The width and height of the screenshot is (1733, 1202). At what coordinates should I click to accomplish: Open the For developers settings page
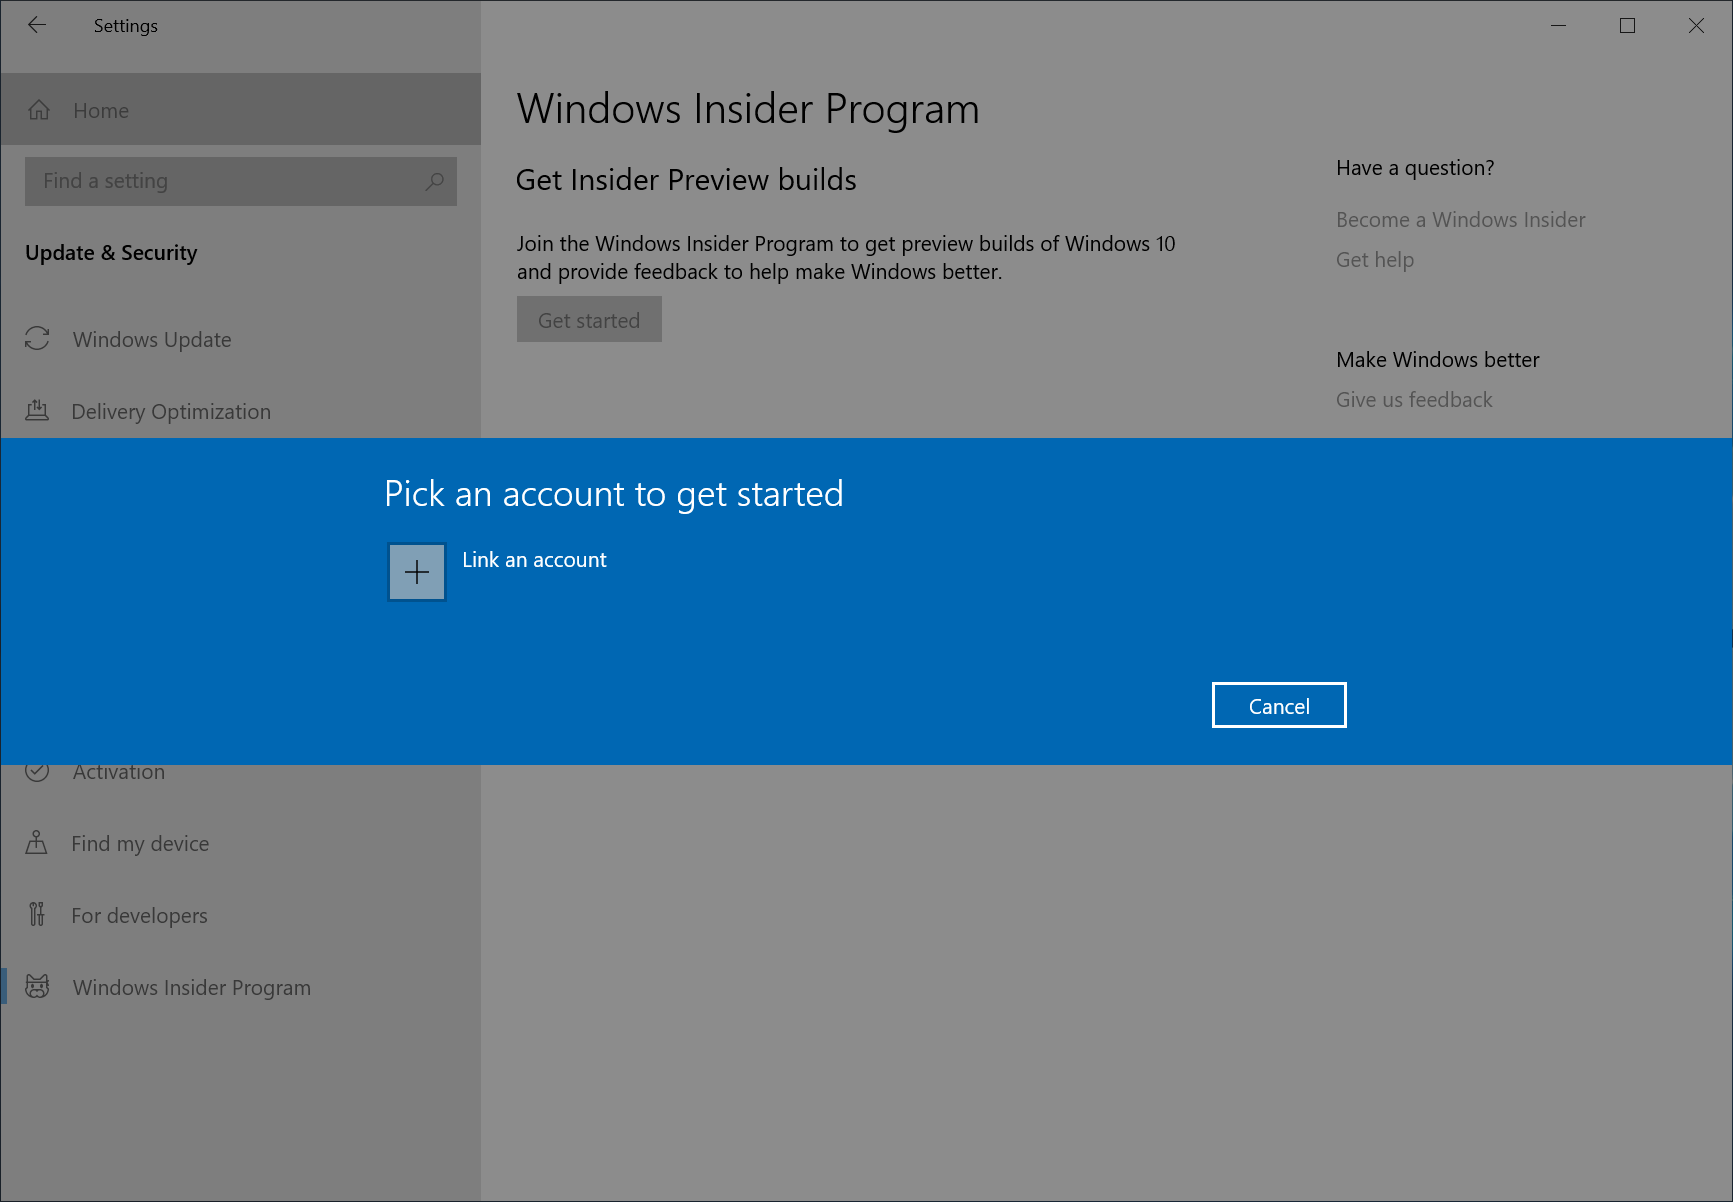(139, 915)
